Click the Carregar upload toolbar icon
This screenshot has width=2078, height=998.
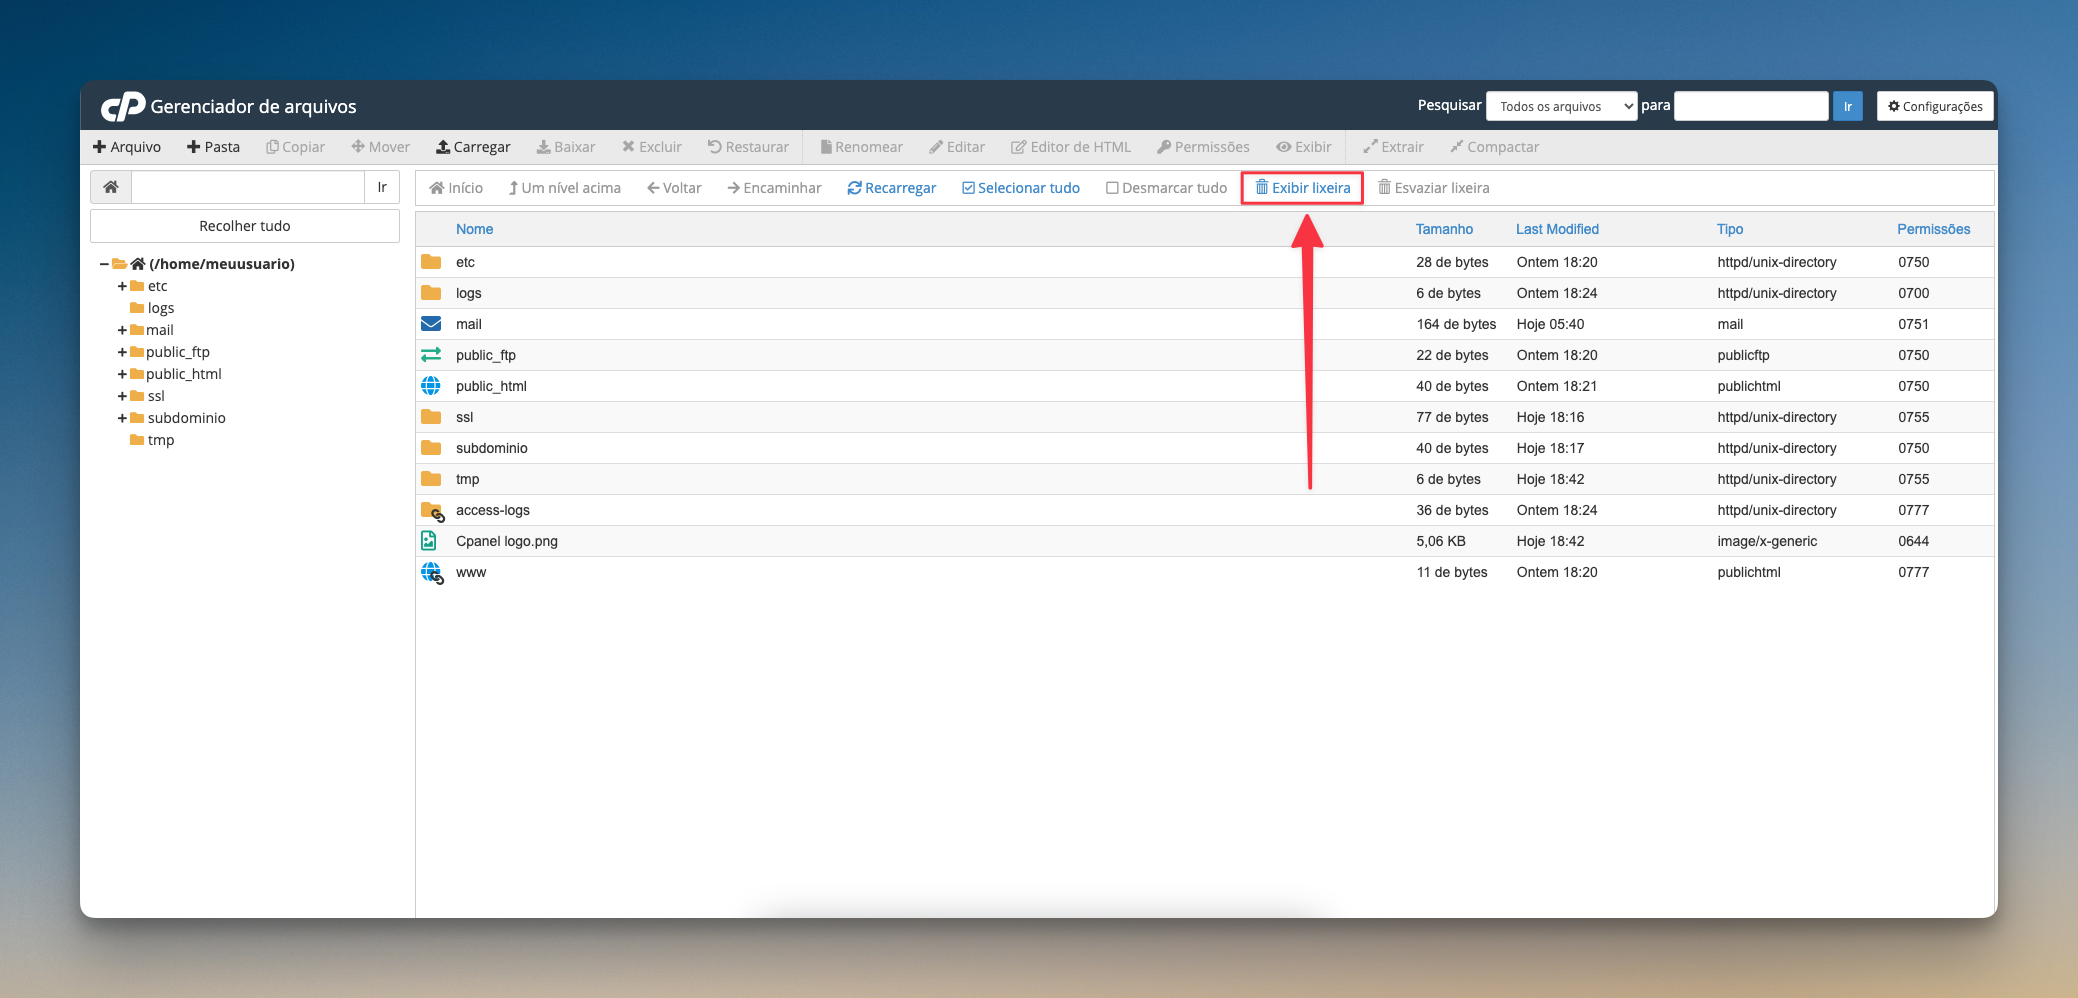[443, 147]
